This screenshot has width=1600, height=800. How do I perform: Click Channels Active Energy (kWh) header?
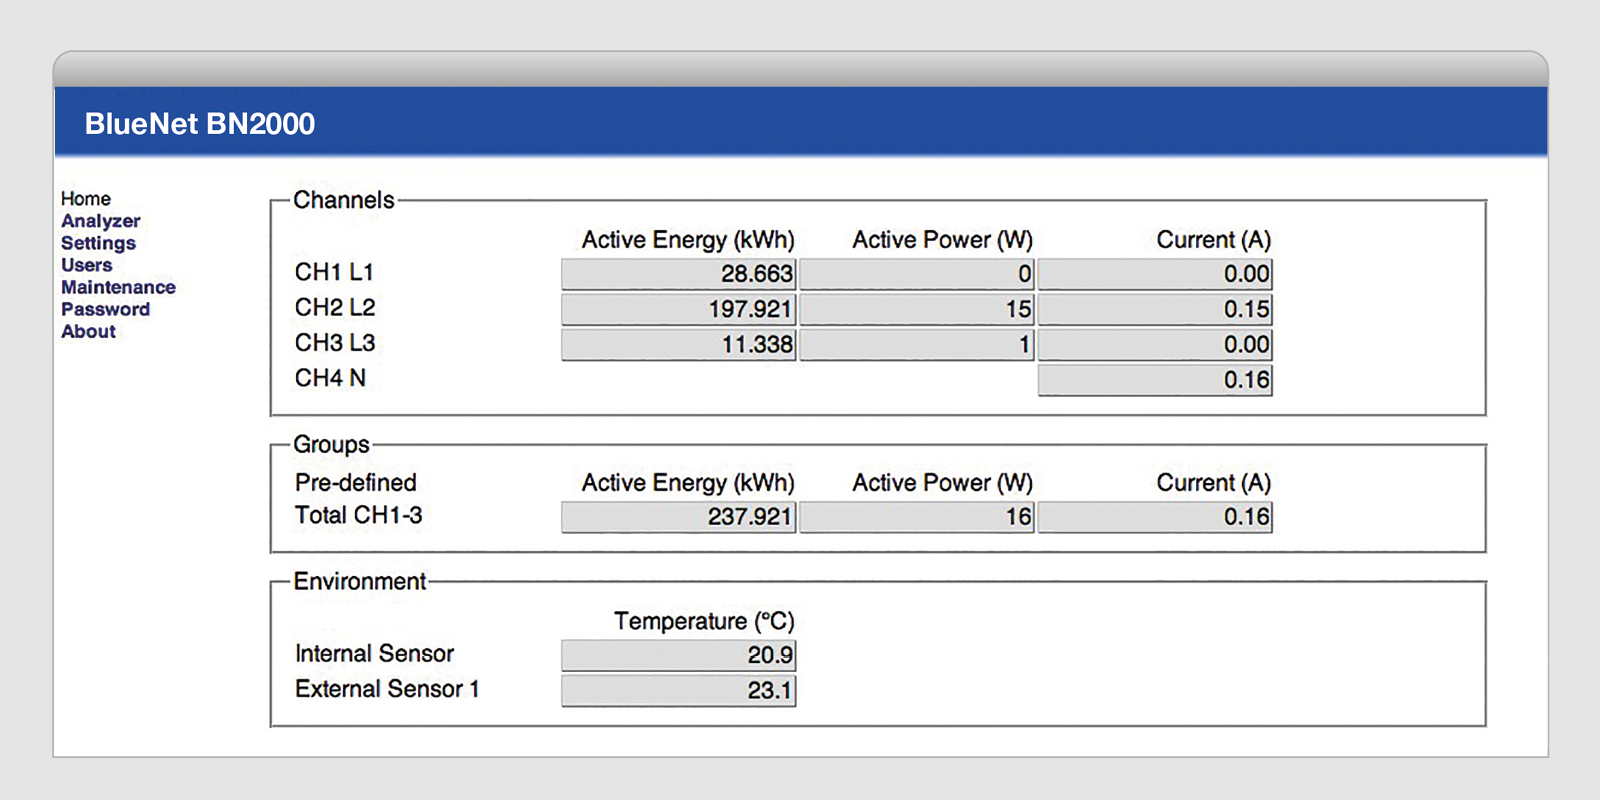[688, 240]
